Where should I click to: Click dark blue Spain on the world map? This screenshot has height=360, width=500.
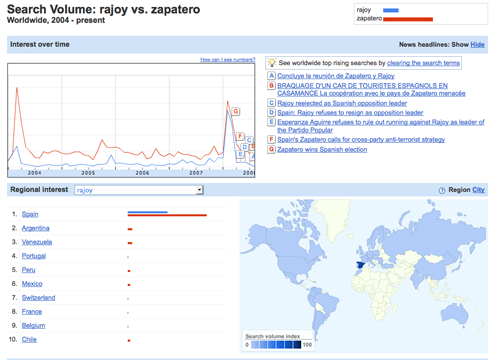tap(360, 265)
